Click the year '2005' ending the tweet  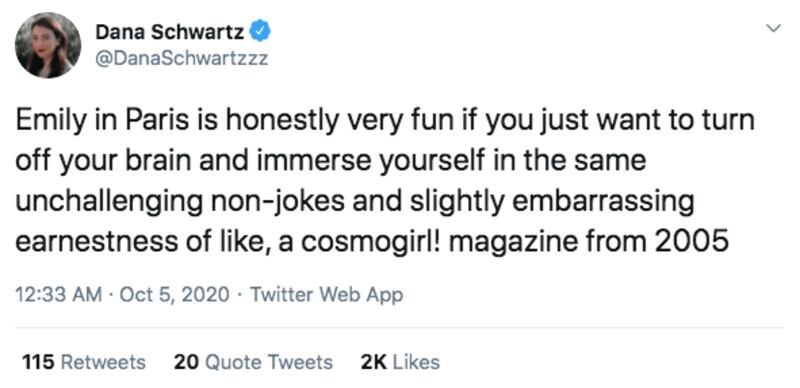click(x=691, y=241)
